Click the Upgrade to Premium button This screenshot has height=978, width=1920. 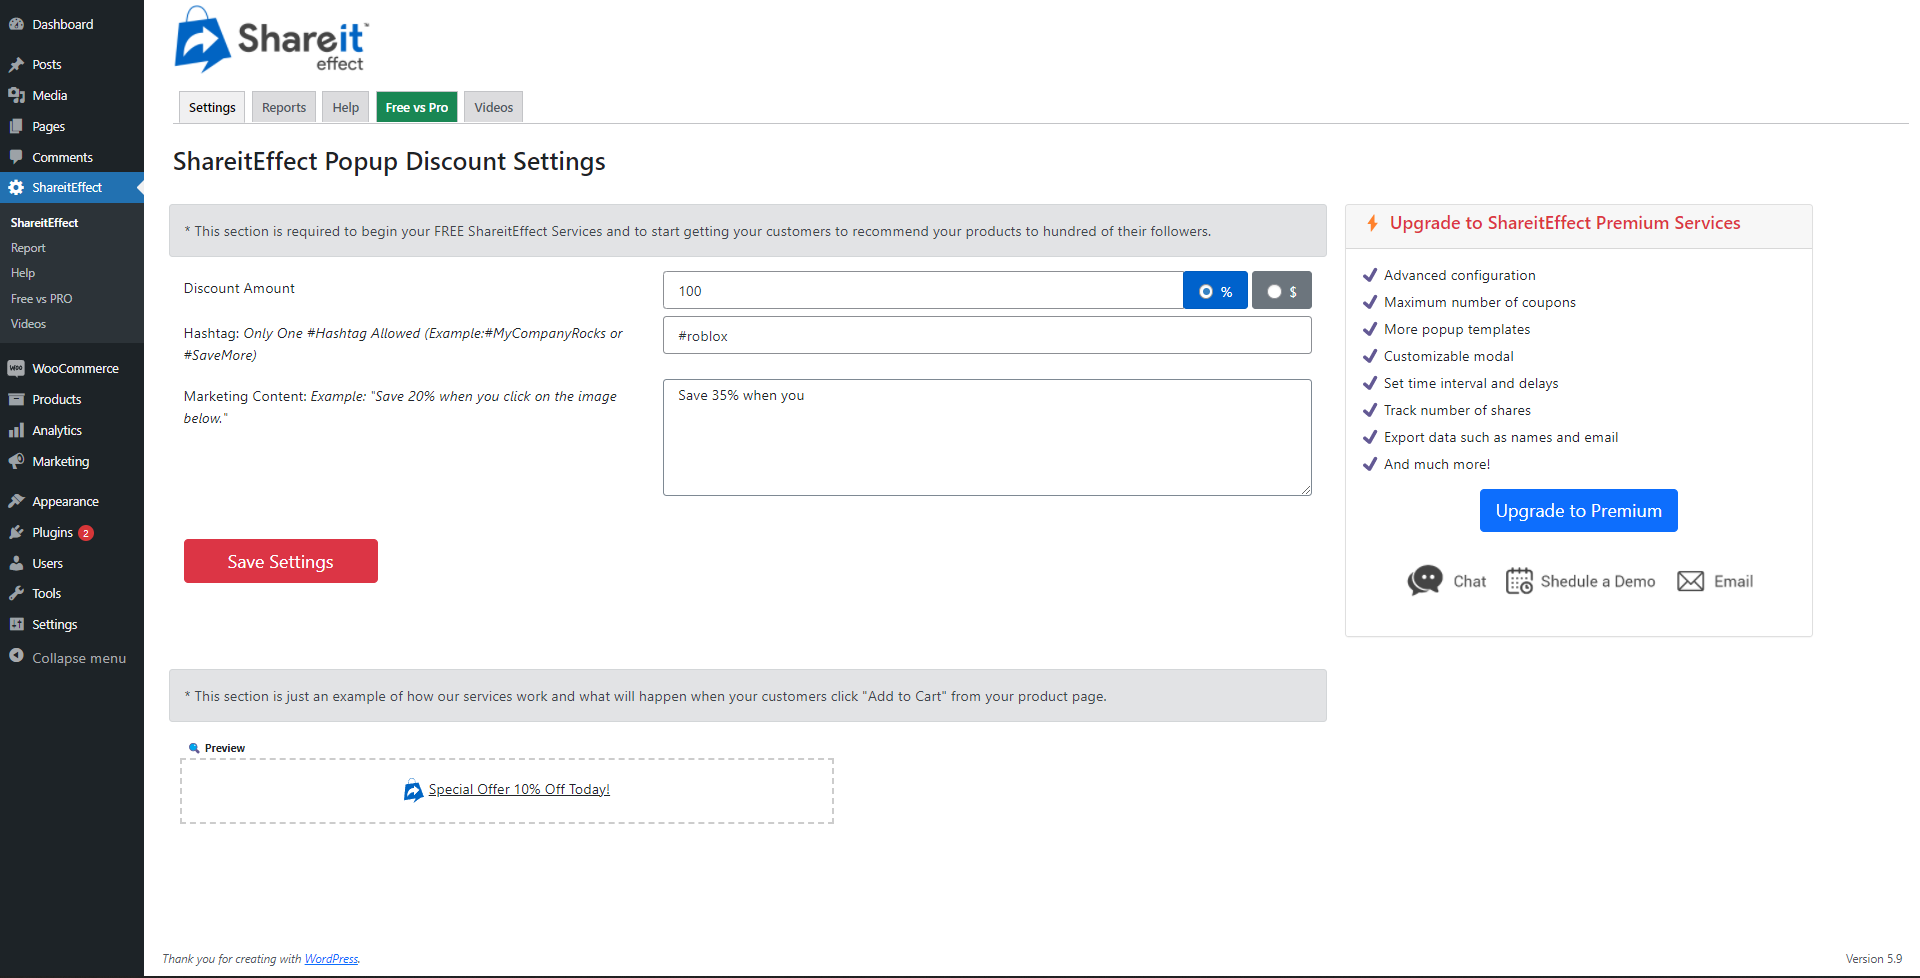(1579, 511)
